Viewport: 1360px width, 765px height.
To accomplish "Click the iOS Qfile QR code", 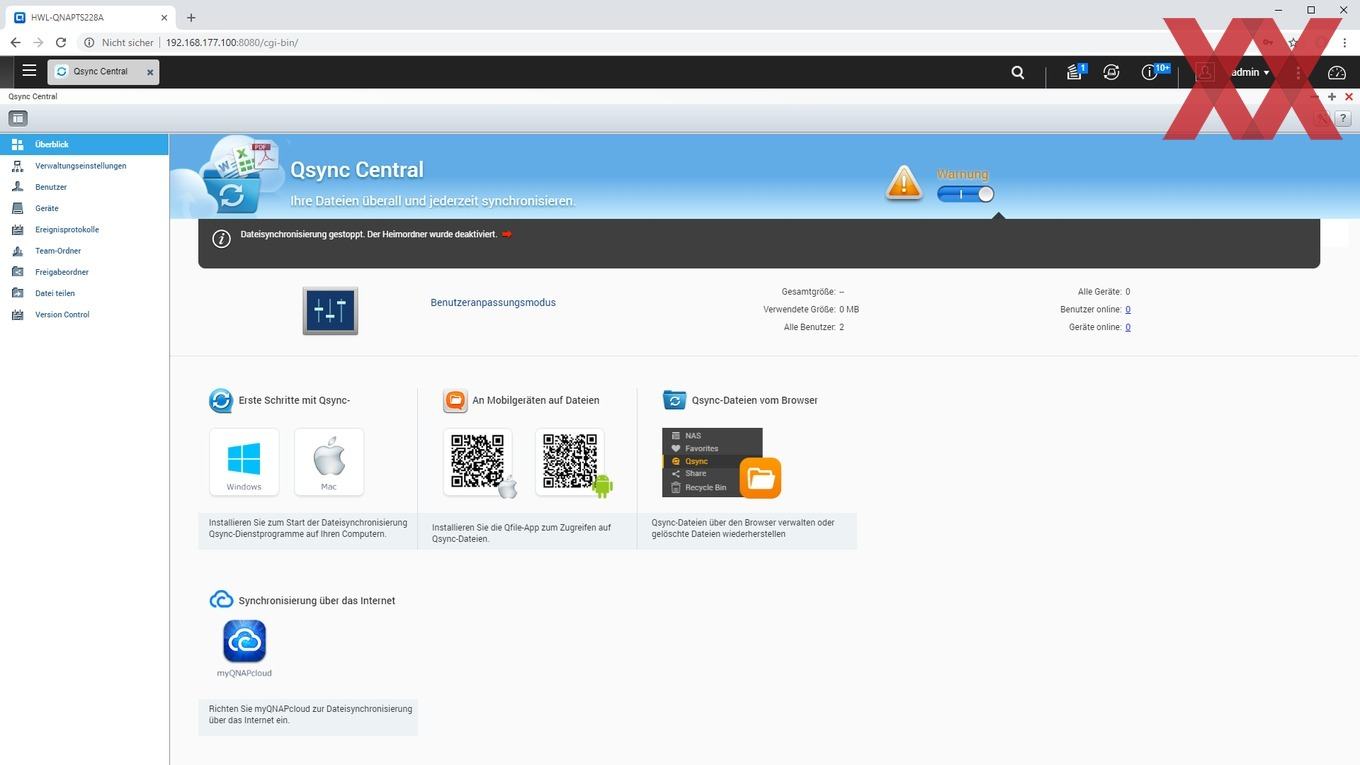I will pyautogui.click(x=479, y=462).
